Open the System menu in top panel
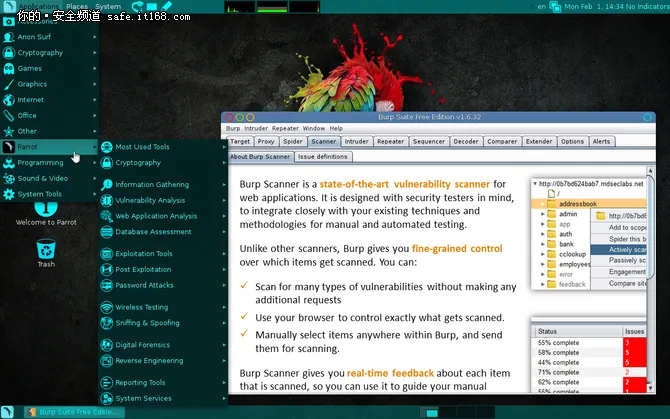The width and height of the screenshot is (670, 419). pos(108,6)
